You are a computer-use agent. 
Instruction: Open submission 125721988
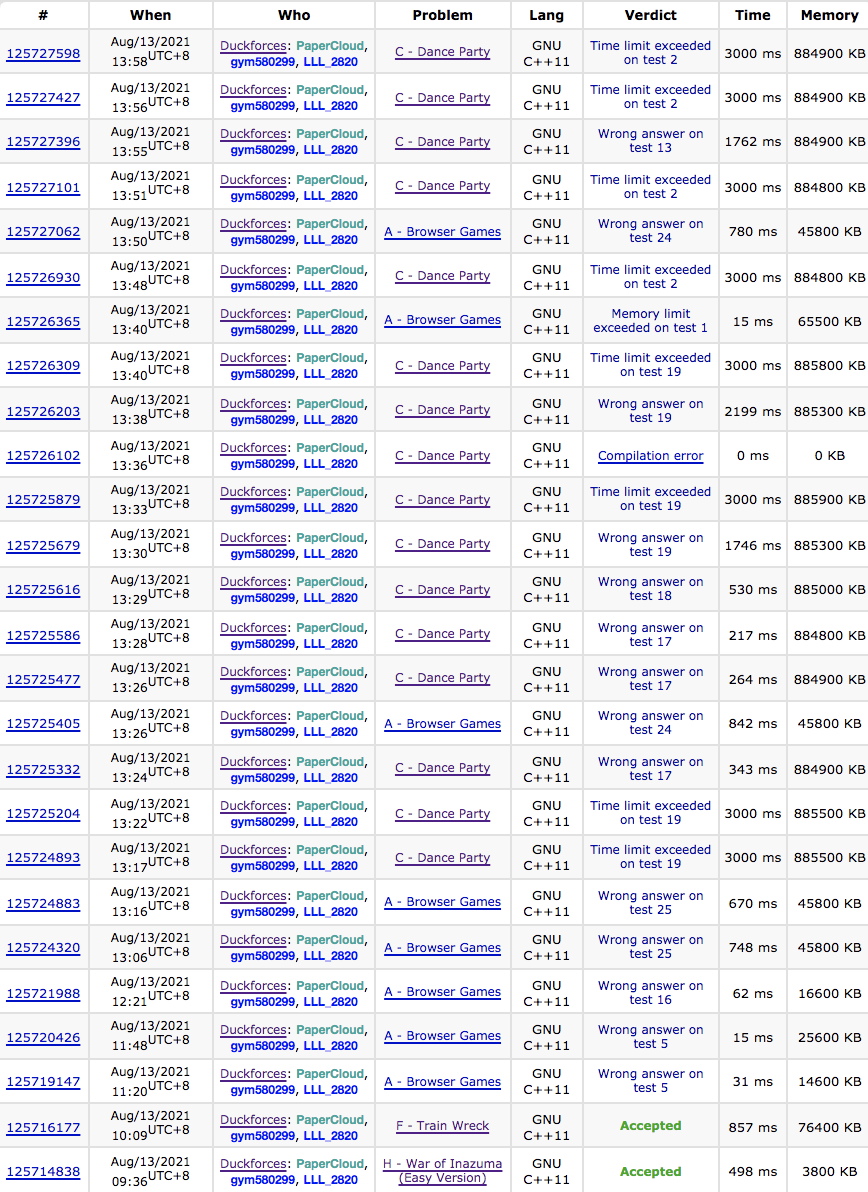(x=43, y=994)
